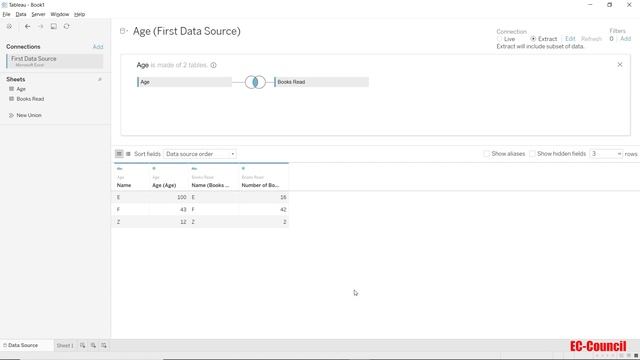The width and height of the screenshot is (640, 360).
Task: Select the Live connection option
Action: point(500,39)
